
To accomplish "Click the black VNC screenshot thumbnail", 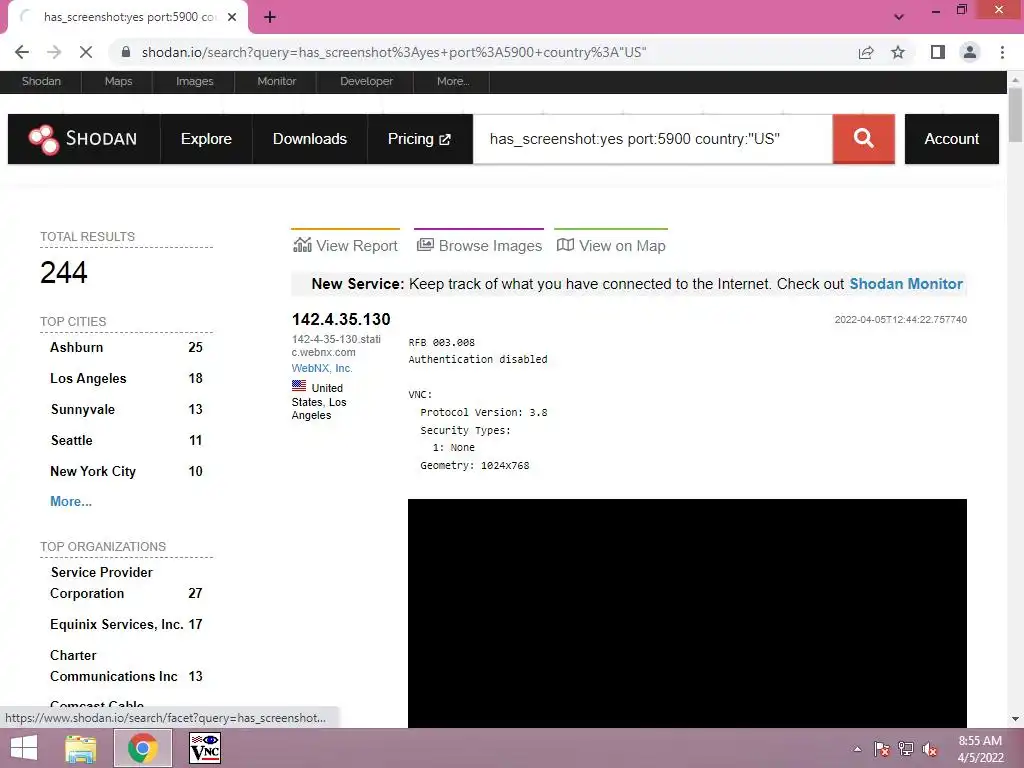I will pyautogui.click(x=687, y=613).
